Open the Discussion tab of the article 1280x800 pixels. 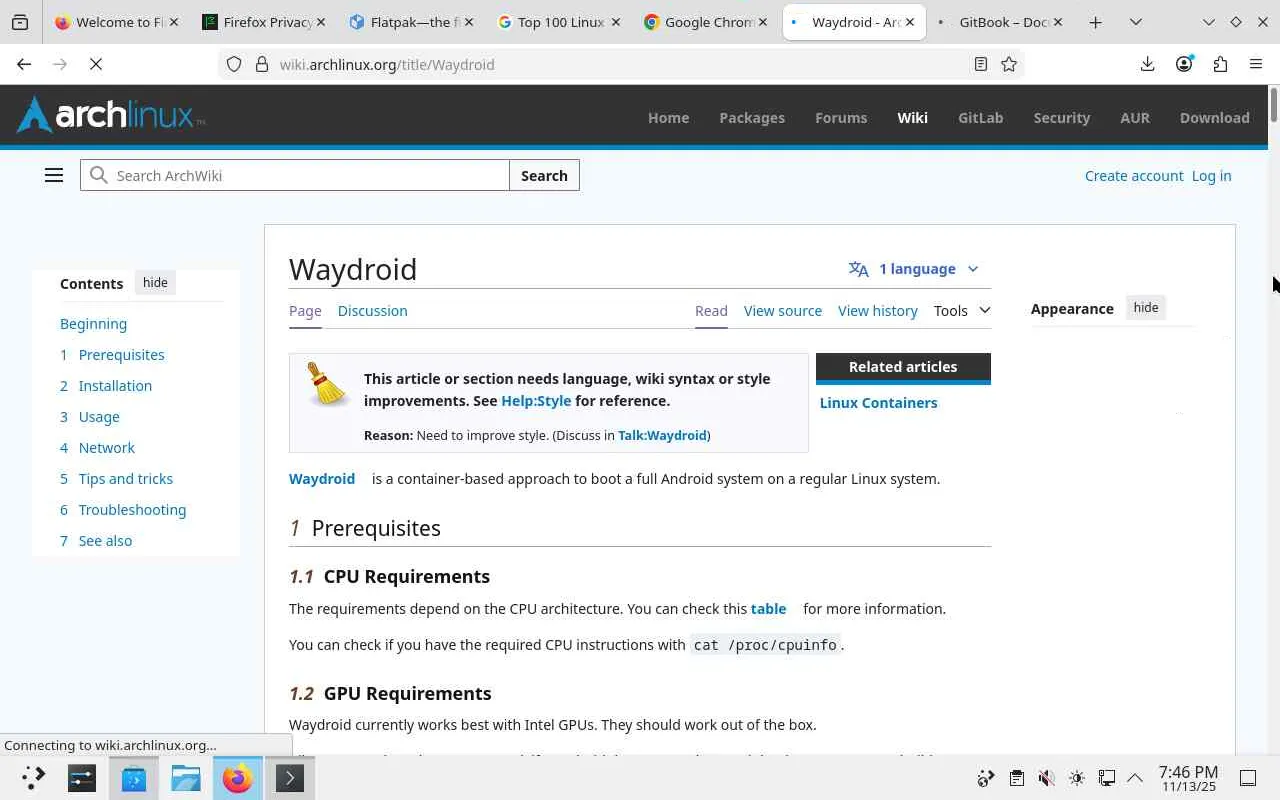tap(372, 311)
